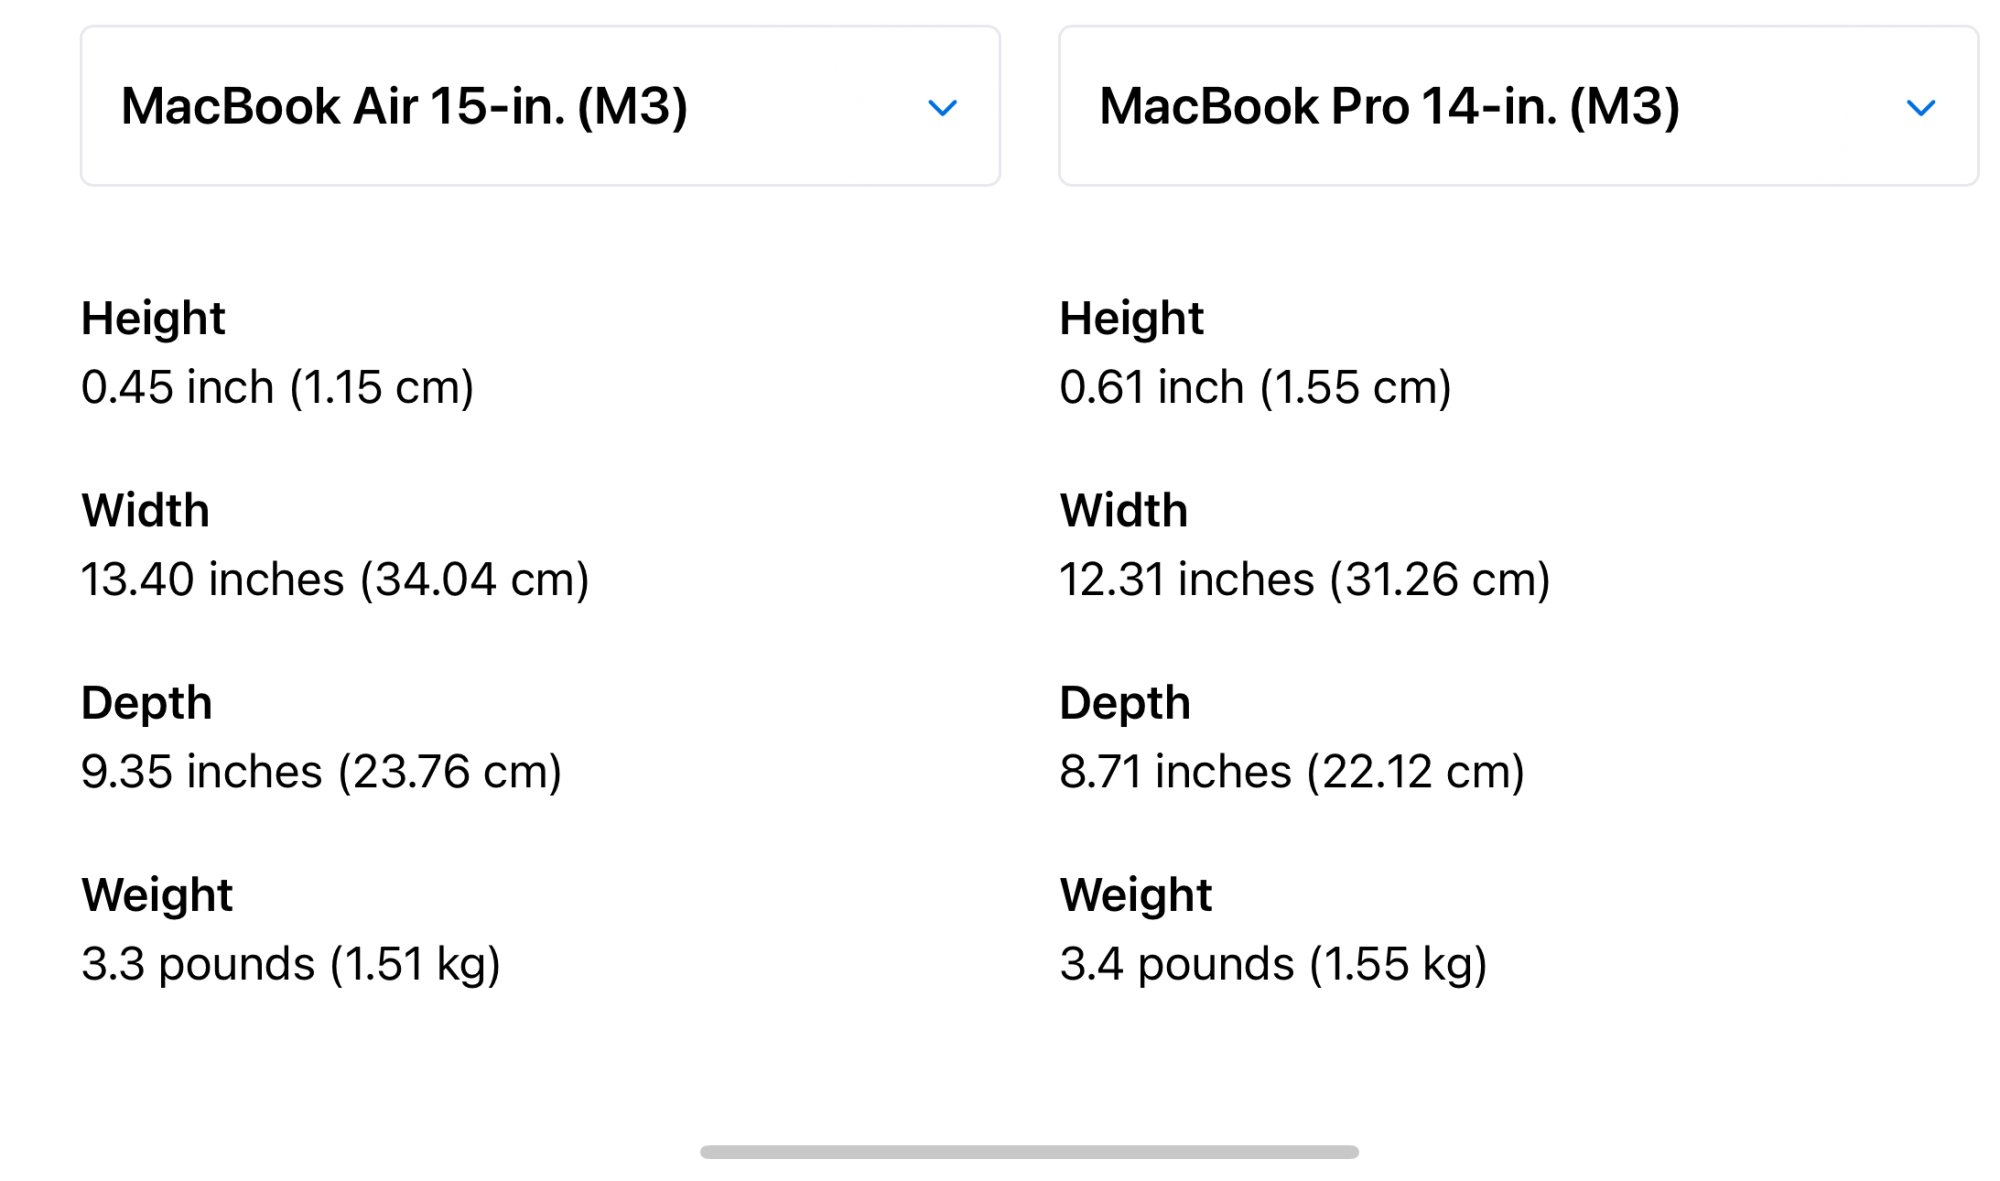Select the 3.3 pounds (1.51 kg) weight value
The height and width of the screenshot is (1181, 2000).
[x=290, y=964]
